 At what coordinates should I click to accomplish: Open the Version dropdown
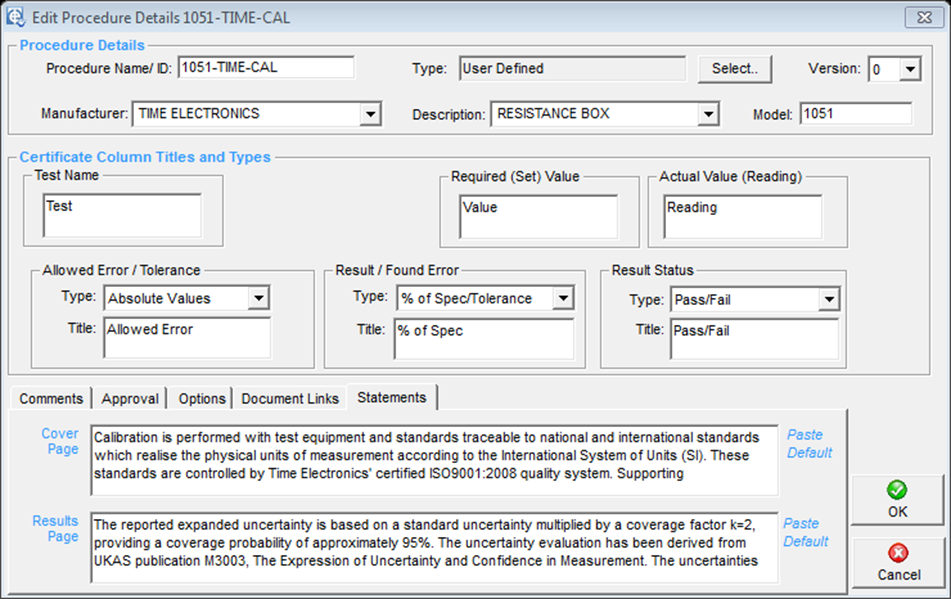pyautogui.click(x=909, y=69)
